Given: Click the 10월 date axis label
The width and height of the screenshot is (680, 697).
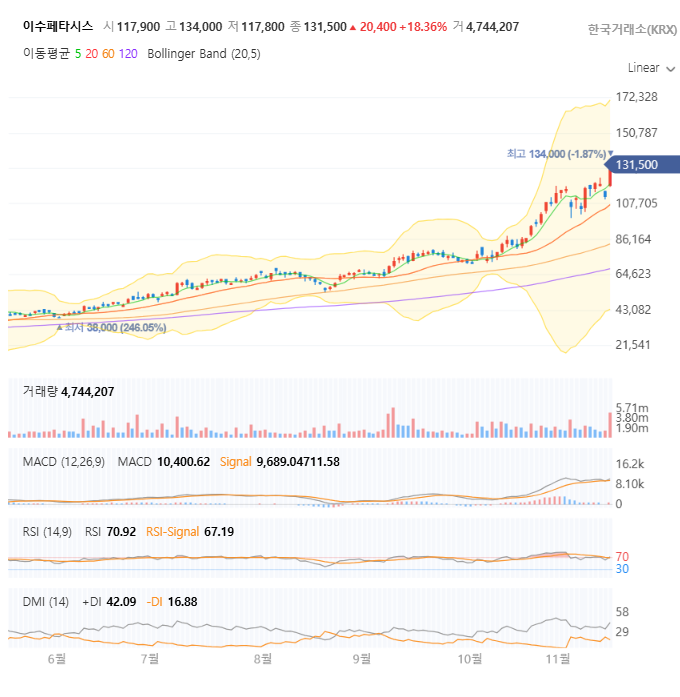Looking at the screenshot, I should tap(470, 659).
